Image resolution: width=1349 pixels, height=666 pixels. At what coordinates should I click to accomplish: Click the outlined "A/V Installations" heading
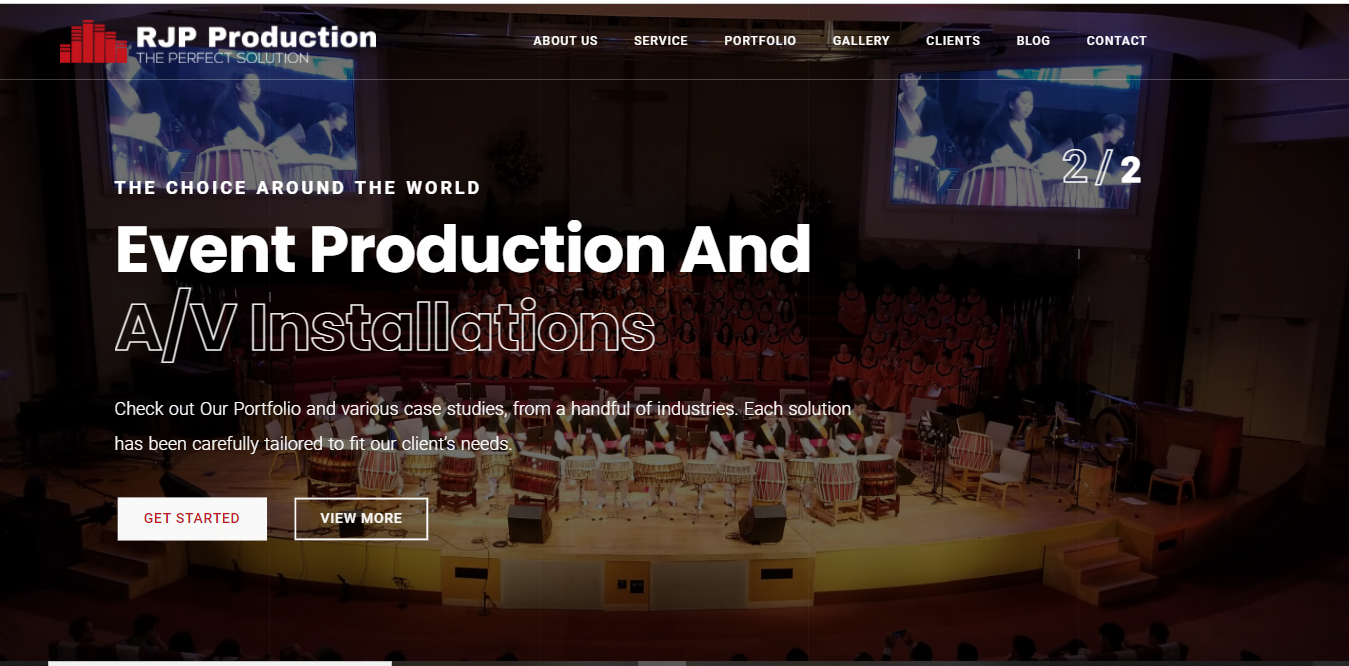(385, 327)
